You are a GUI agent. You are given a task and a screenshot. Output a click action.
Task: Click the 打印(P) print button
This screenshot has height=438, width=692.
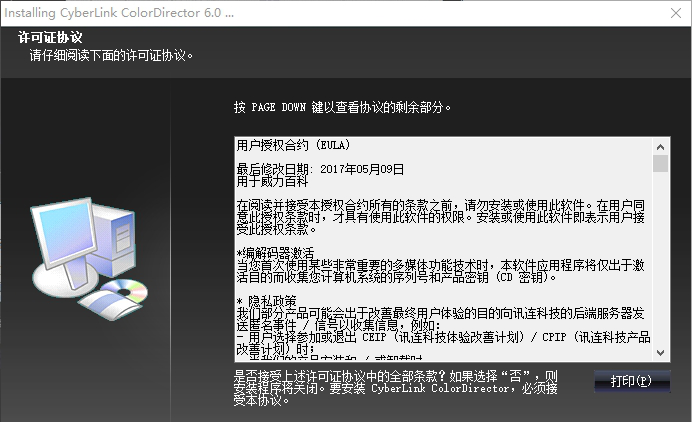coord(632,381)
